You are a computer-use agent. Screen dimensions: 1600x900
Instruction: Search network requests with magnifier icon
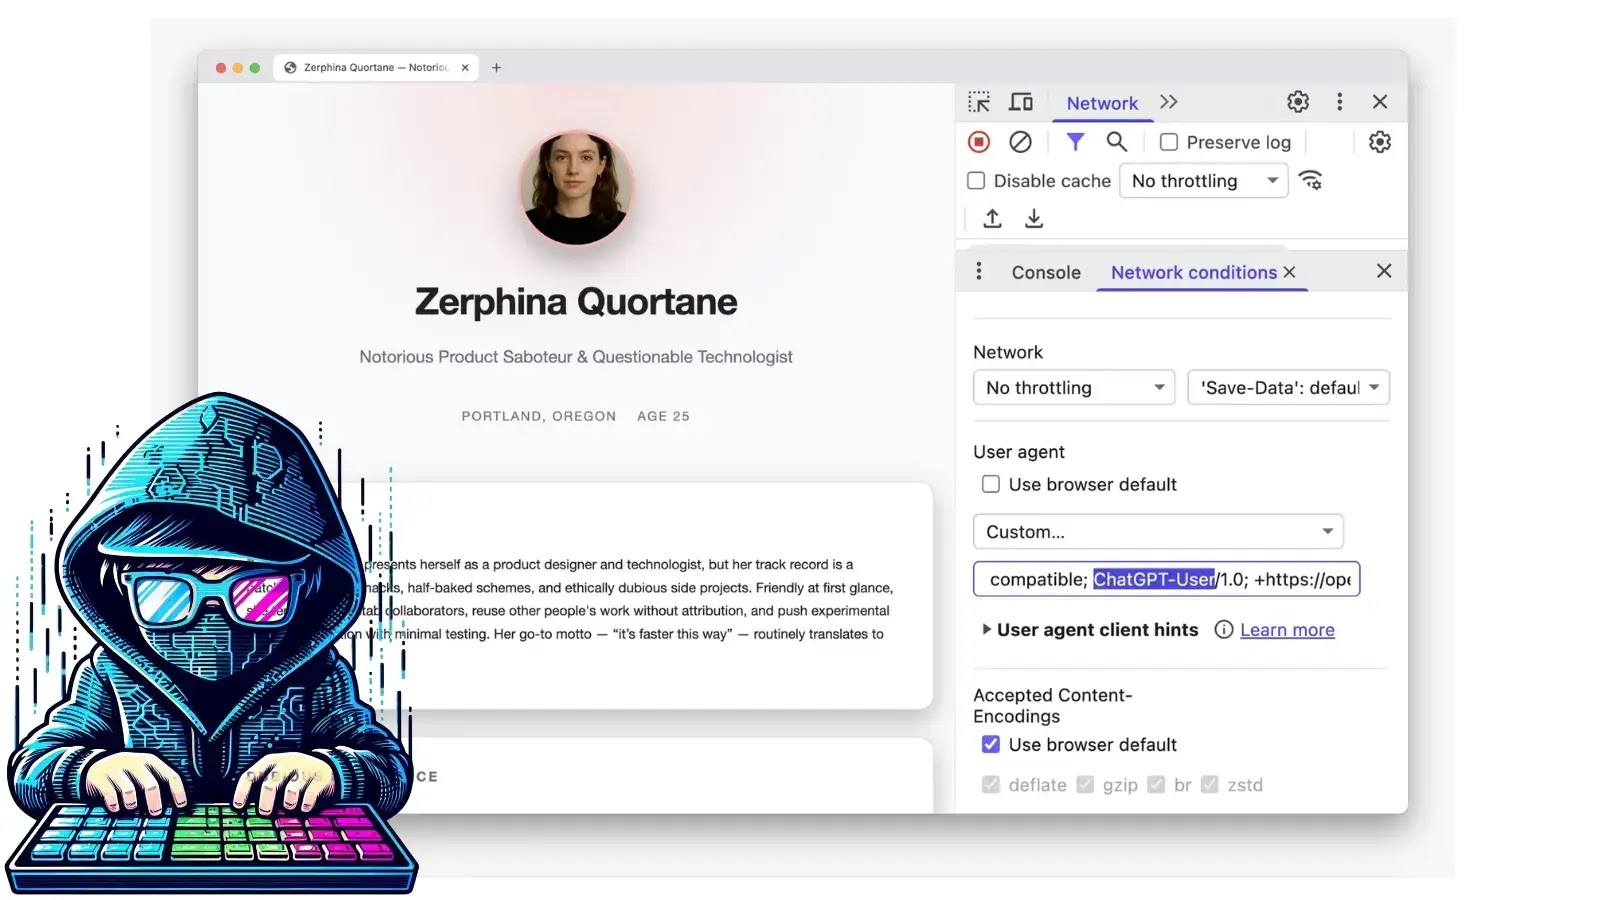1117,142
